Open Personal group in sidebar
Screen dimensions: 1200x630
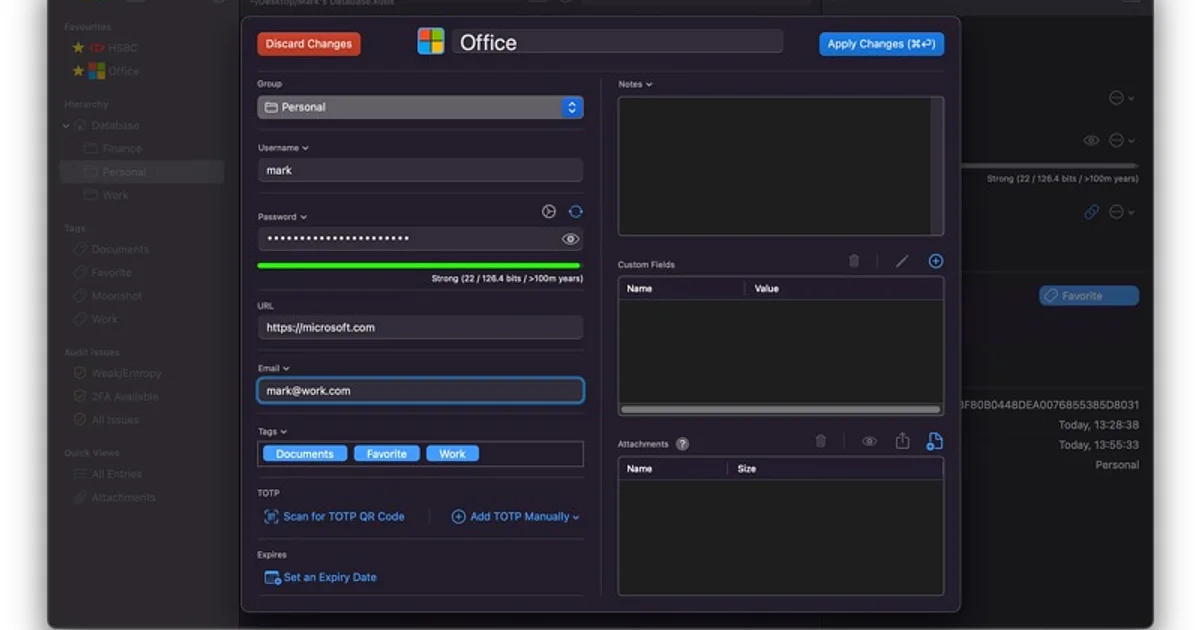point(140,172)
